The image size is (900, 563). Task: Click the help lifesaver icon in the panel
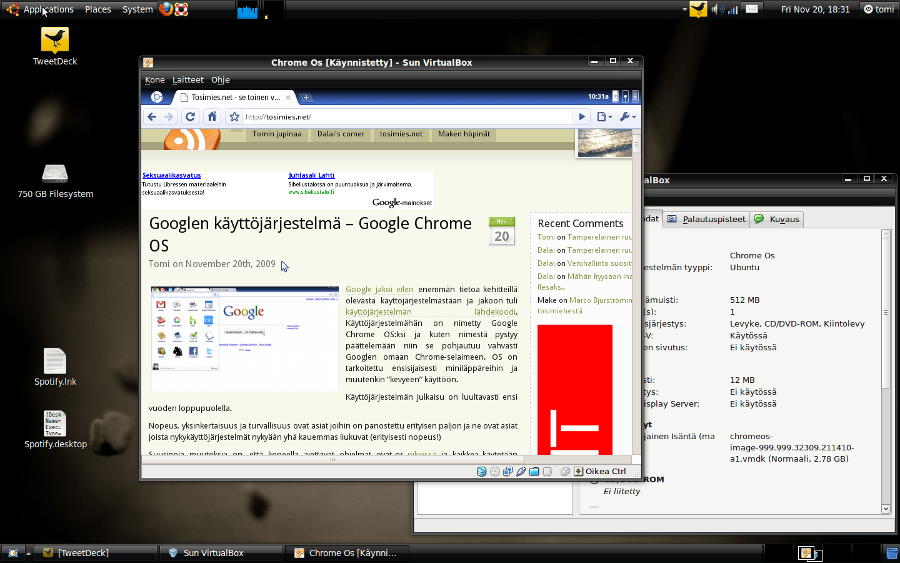(x=181, y=9)
